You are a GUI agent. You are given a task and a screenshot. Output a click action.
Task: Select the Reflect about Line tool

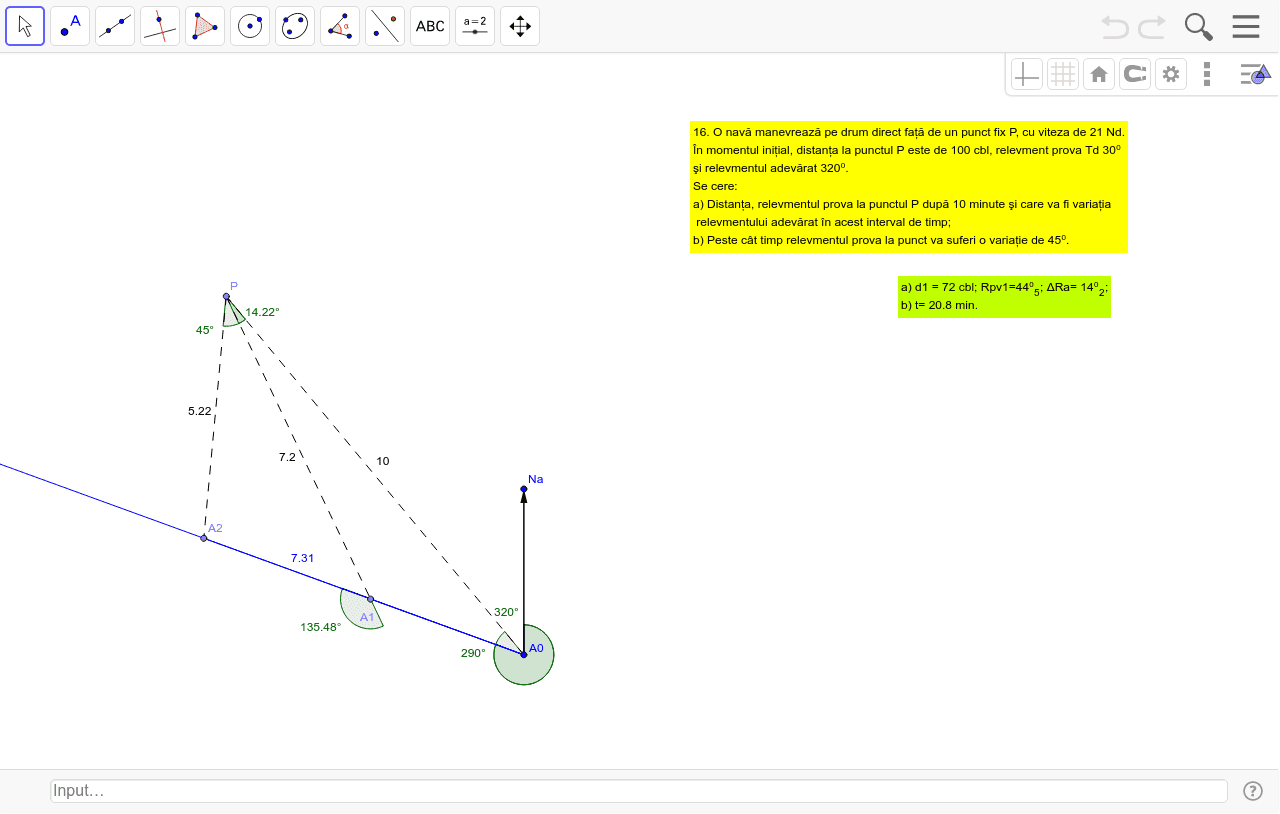(385, 26)
